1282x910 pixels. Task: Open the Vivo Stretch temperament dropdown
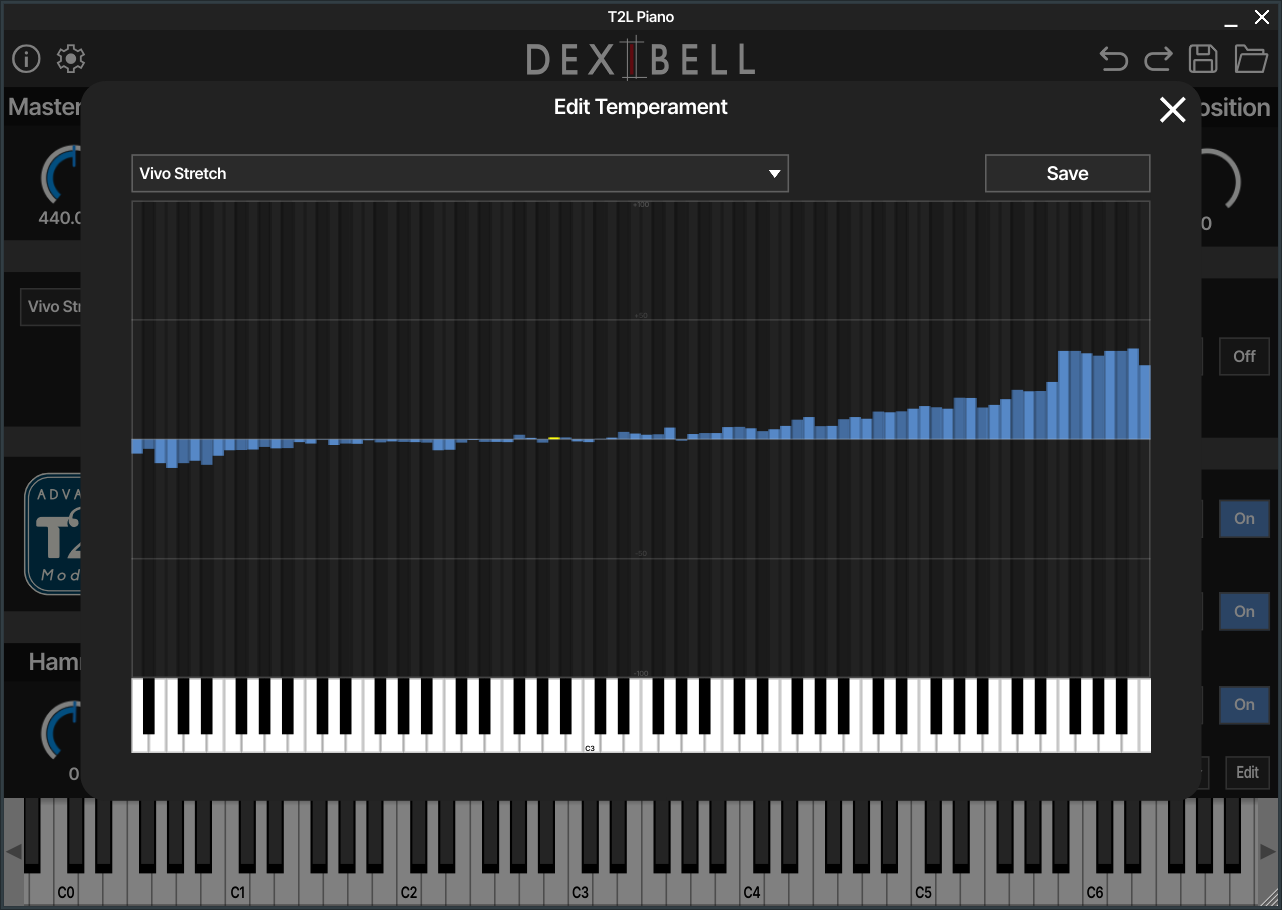pyautogui.click(x=460, y=173)
